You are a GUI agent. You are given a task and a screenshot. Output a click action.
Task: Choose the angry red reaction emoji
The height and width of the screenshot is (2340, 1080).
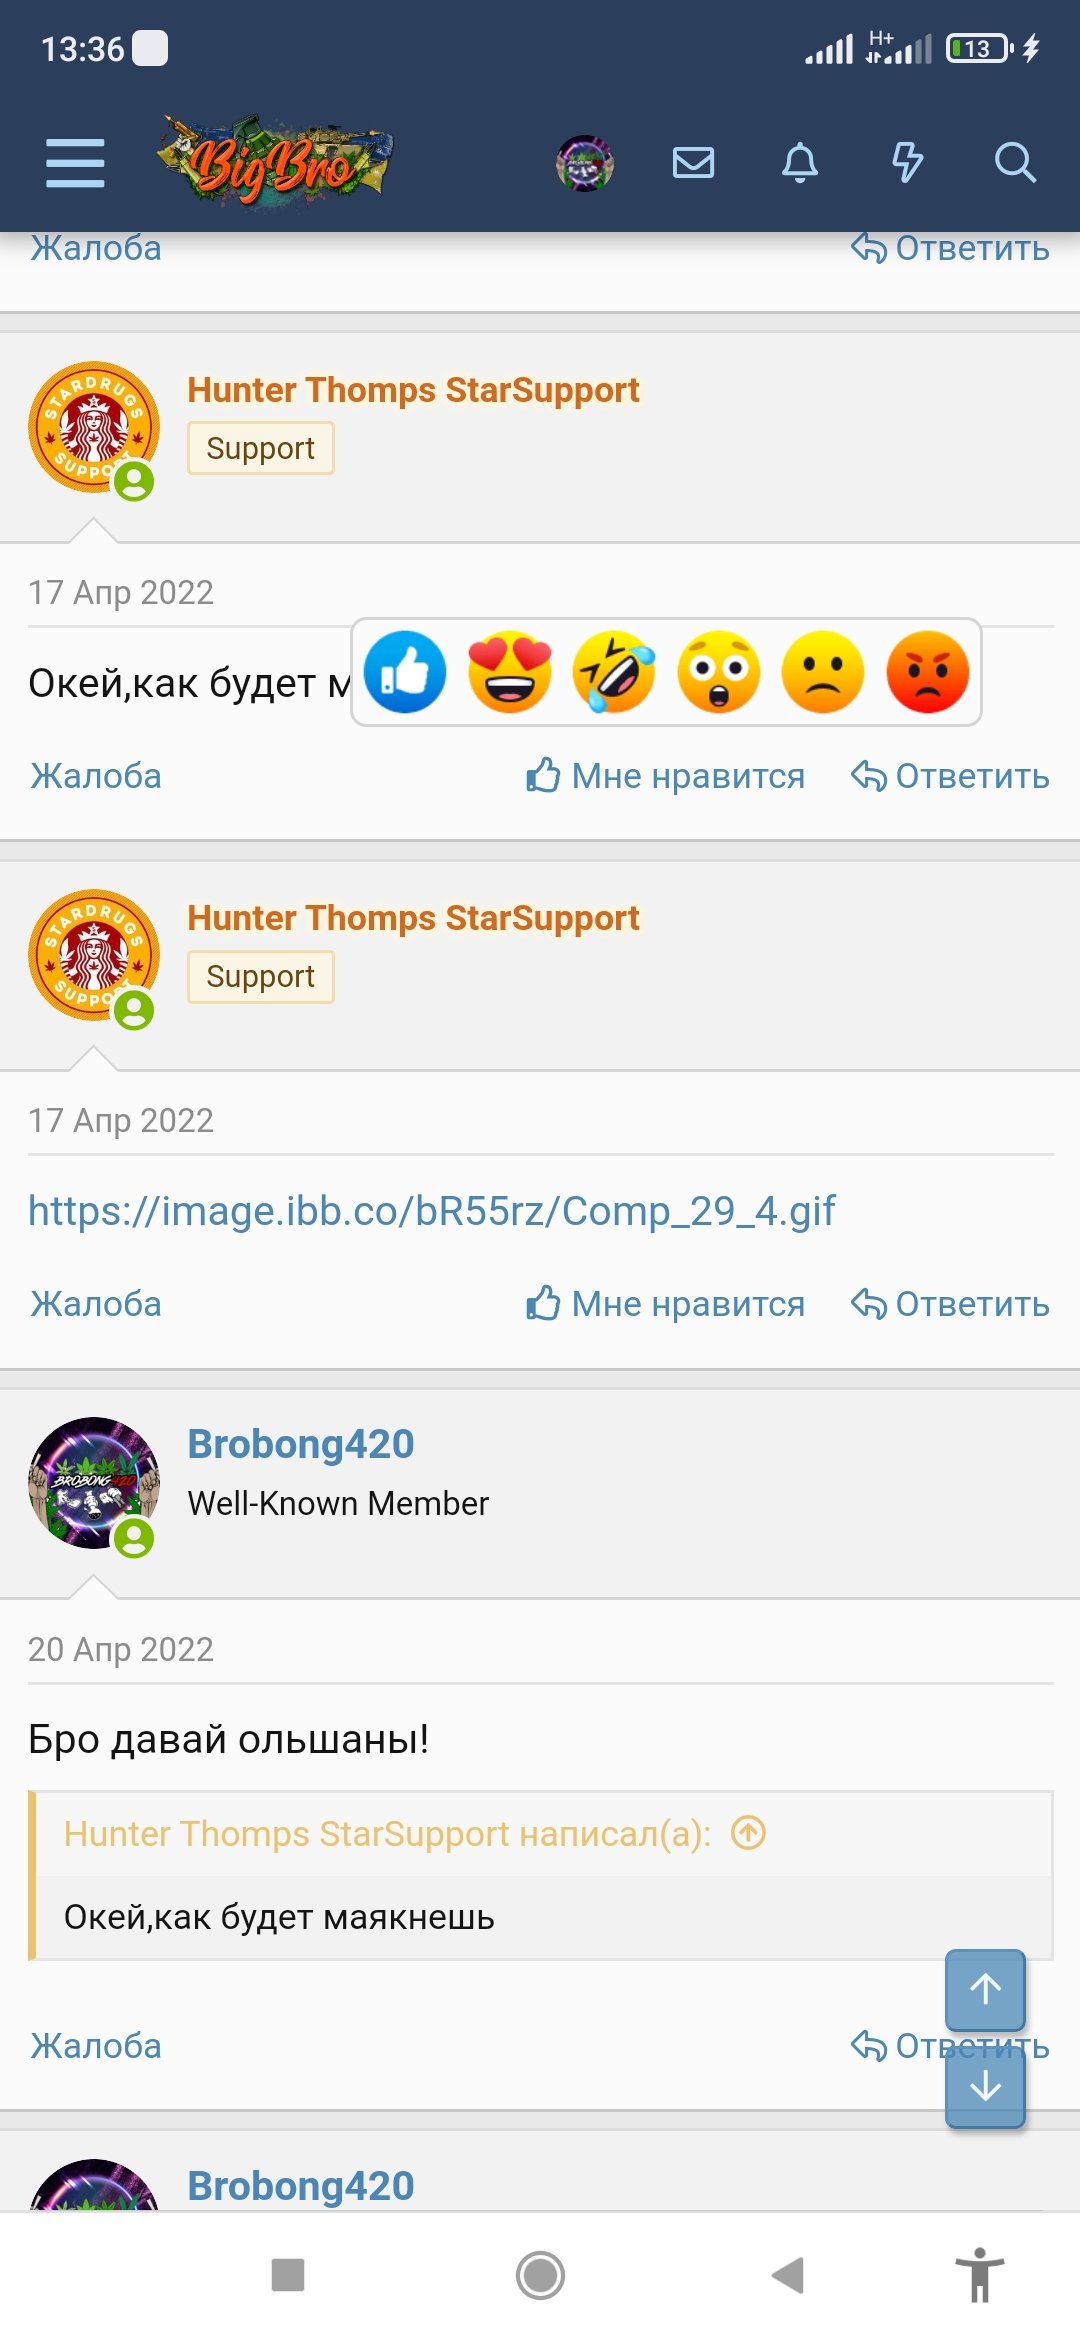tap(928, 672)
